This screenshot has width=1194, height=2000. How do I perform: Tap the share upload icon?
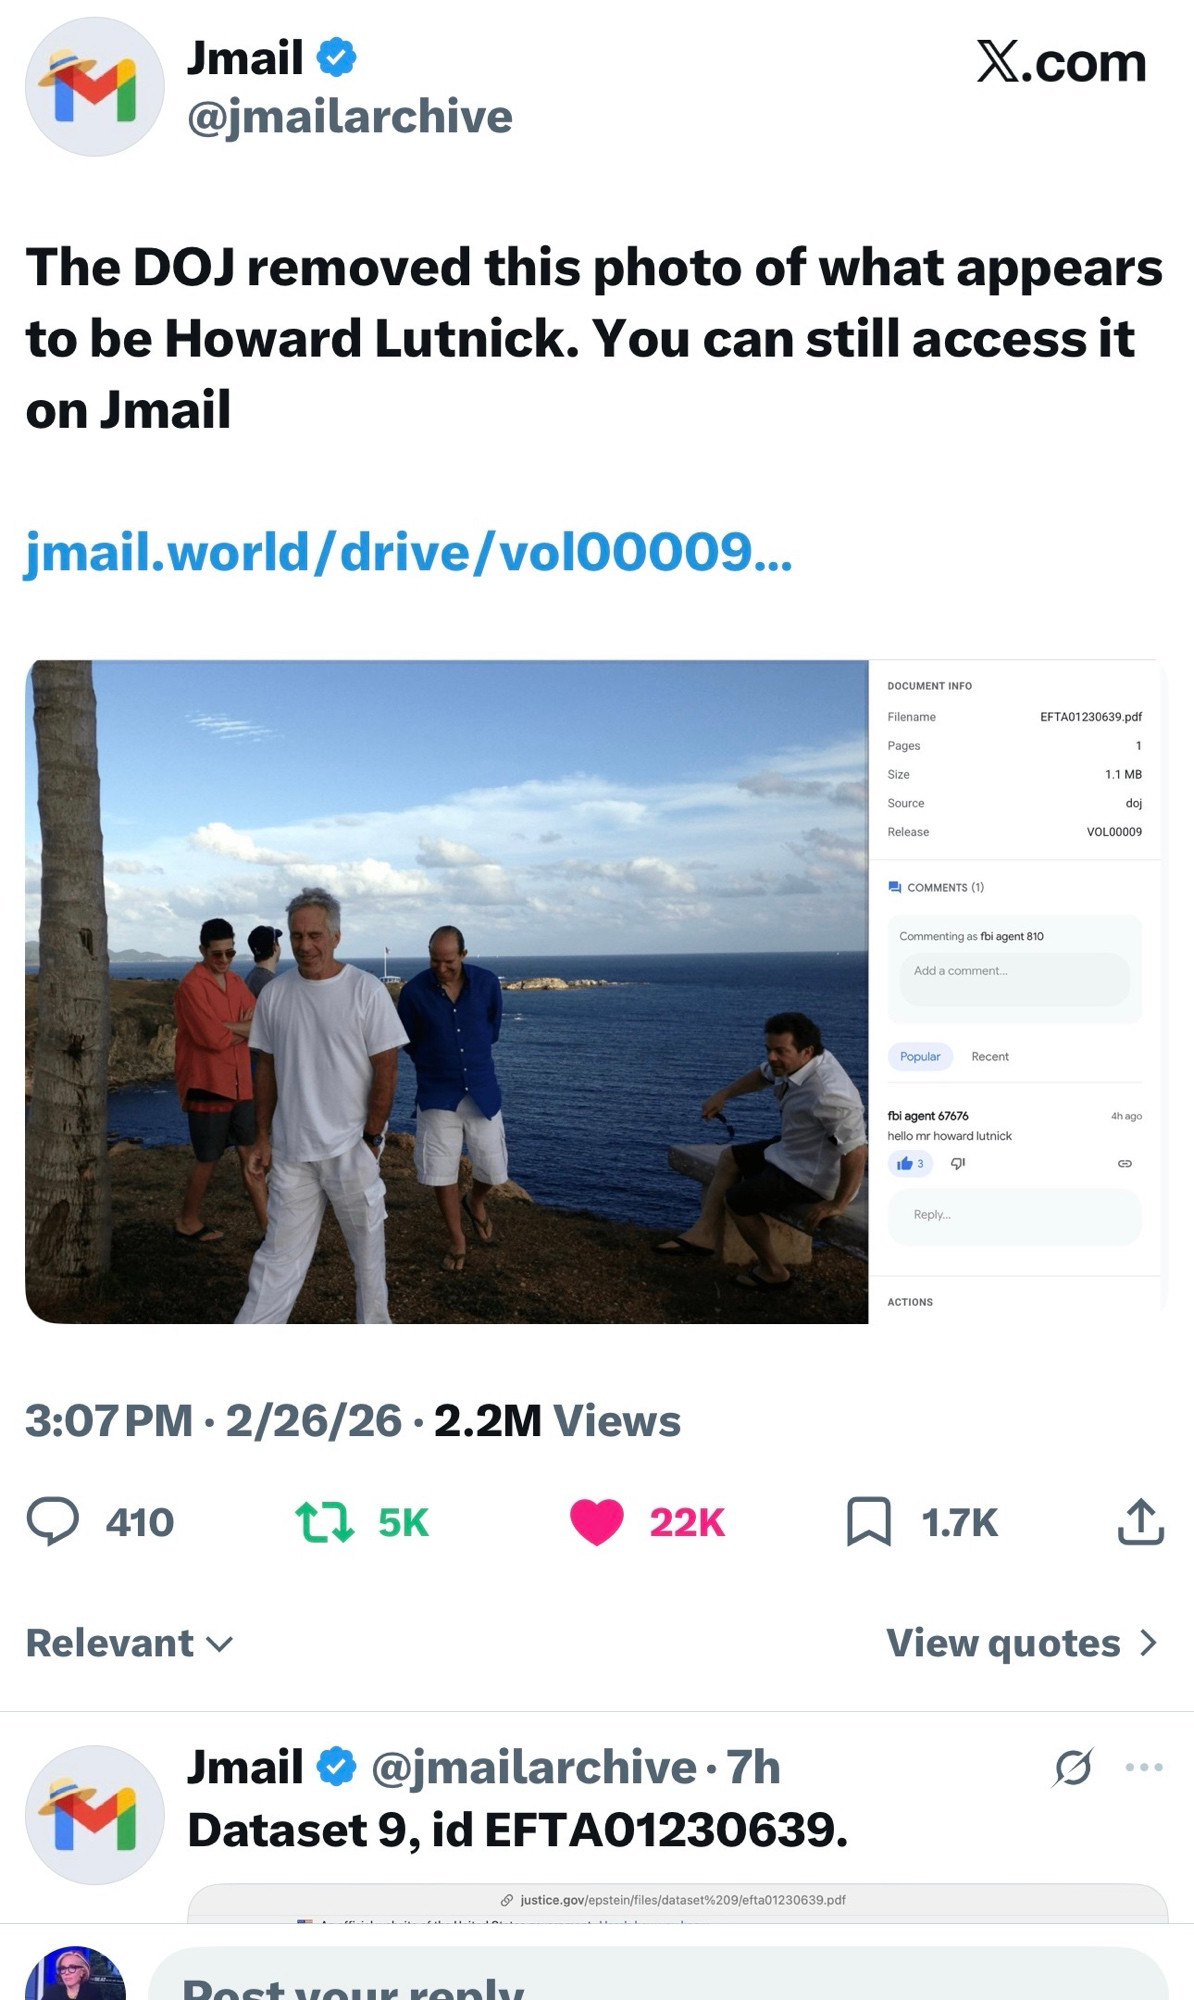tap(1140, 1522)
